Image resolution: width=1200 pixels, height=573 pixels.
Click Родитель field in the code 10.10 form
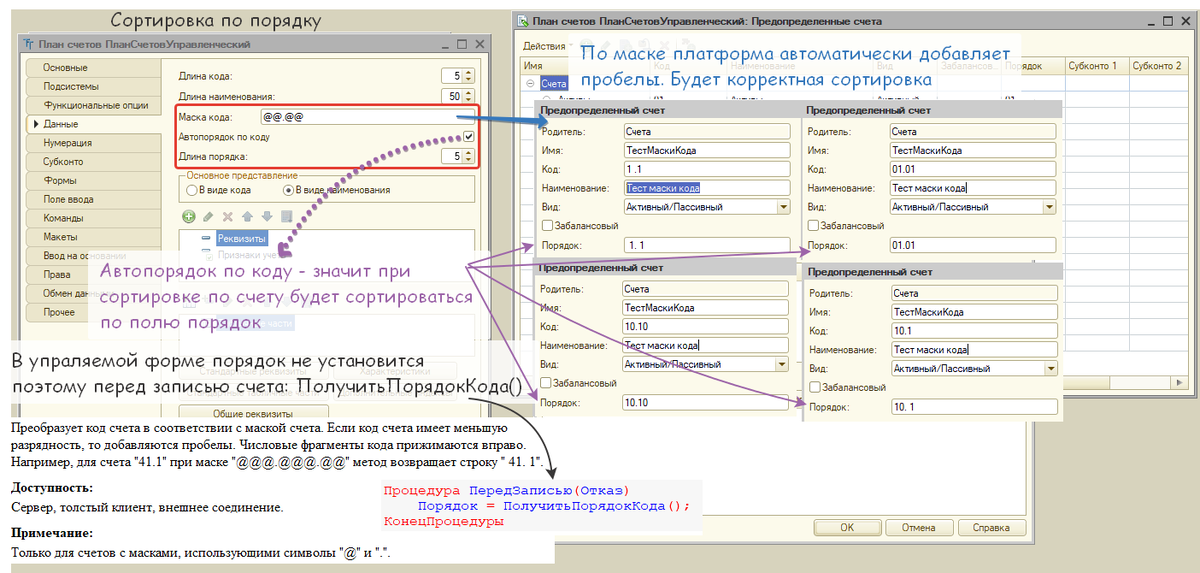click(x=705, y=289)
